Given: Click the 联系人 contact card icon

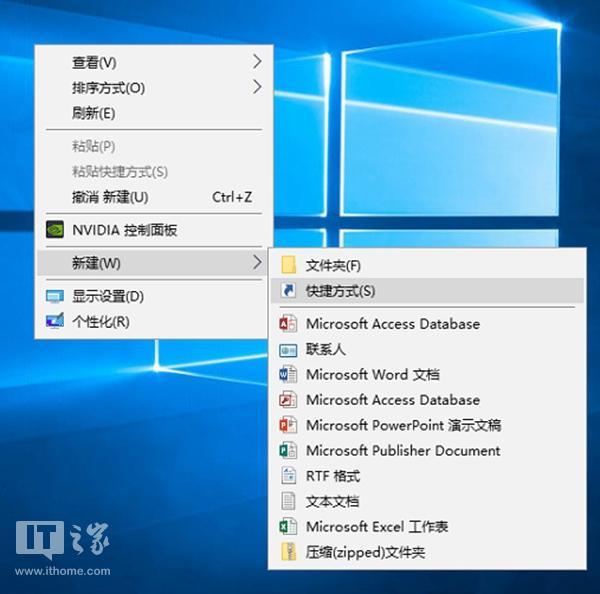Looking at the screenshot, I should coord(289,350).
